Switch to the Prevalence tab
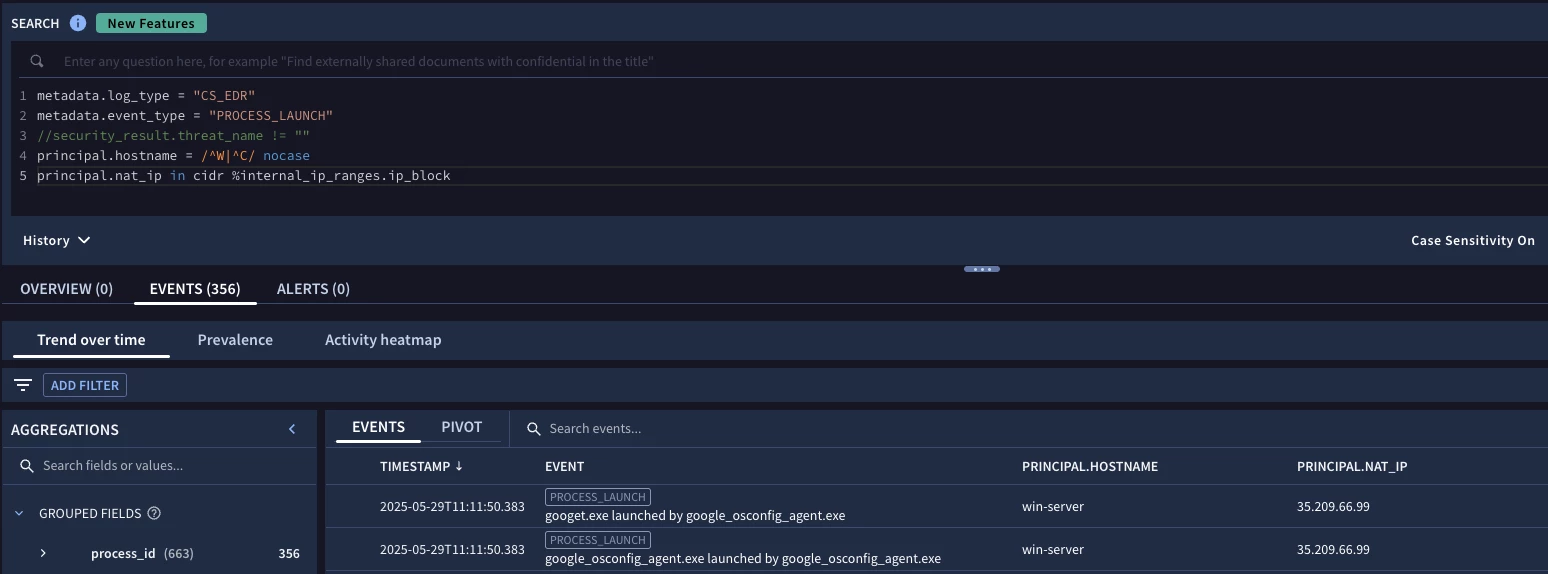1548x574 pixels. (235, 340)
